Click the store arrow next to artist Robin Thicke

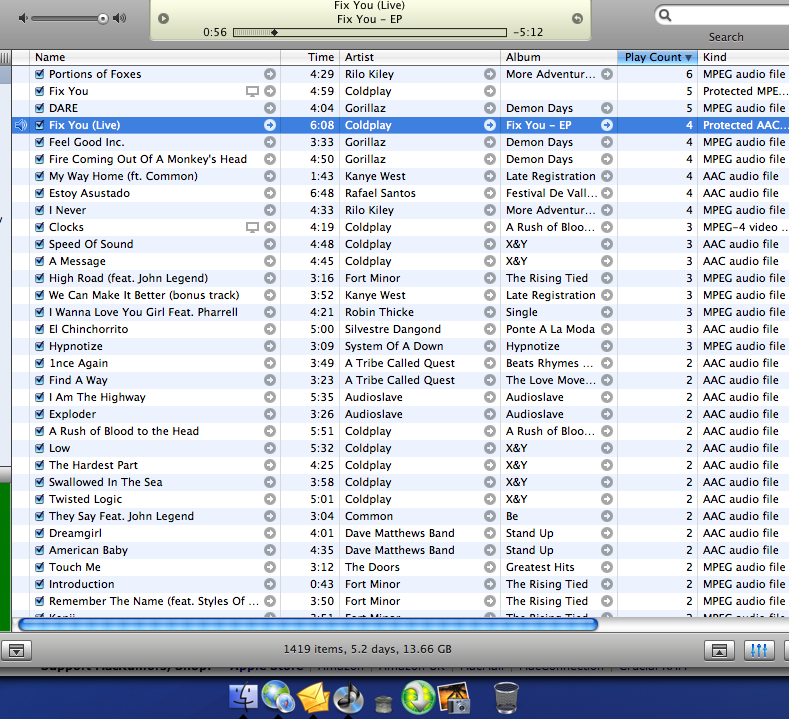[490, 312]
